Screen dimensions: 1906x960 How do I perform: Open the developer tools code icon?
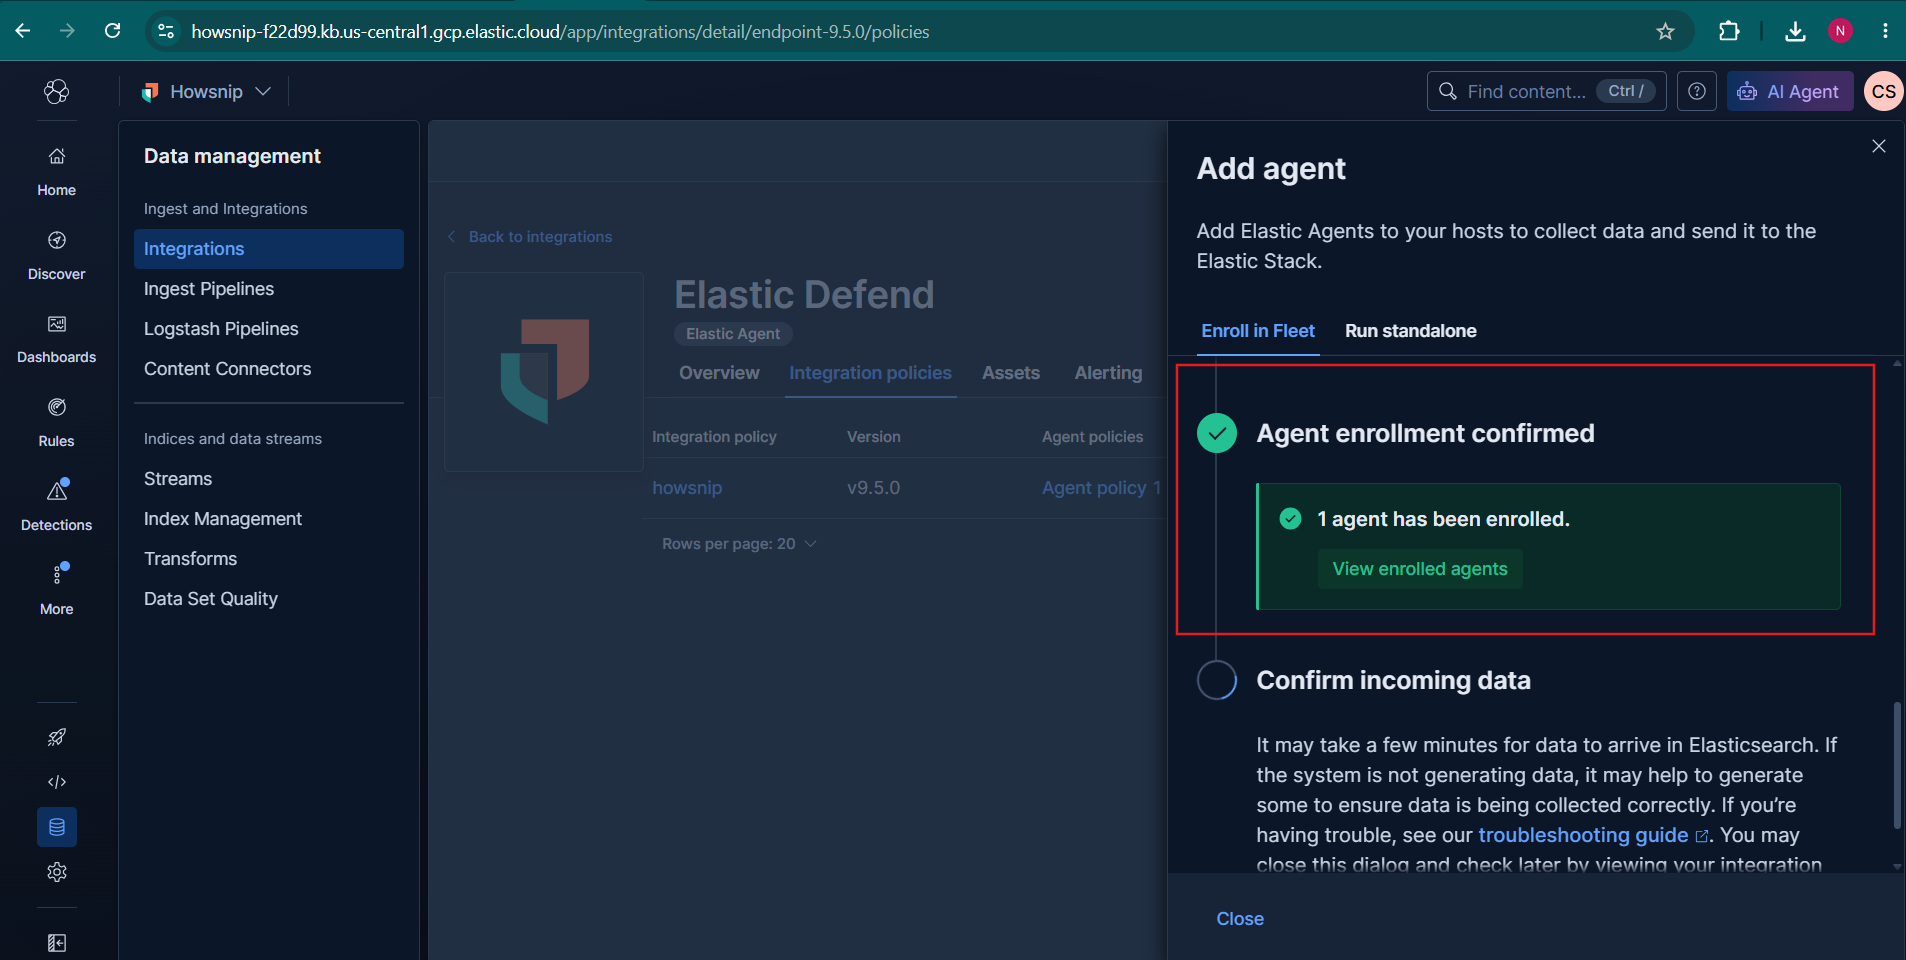[57, 782]
